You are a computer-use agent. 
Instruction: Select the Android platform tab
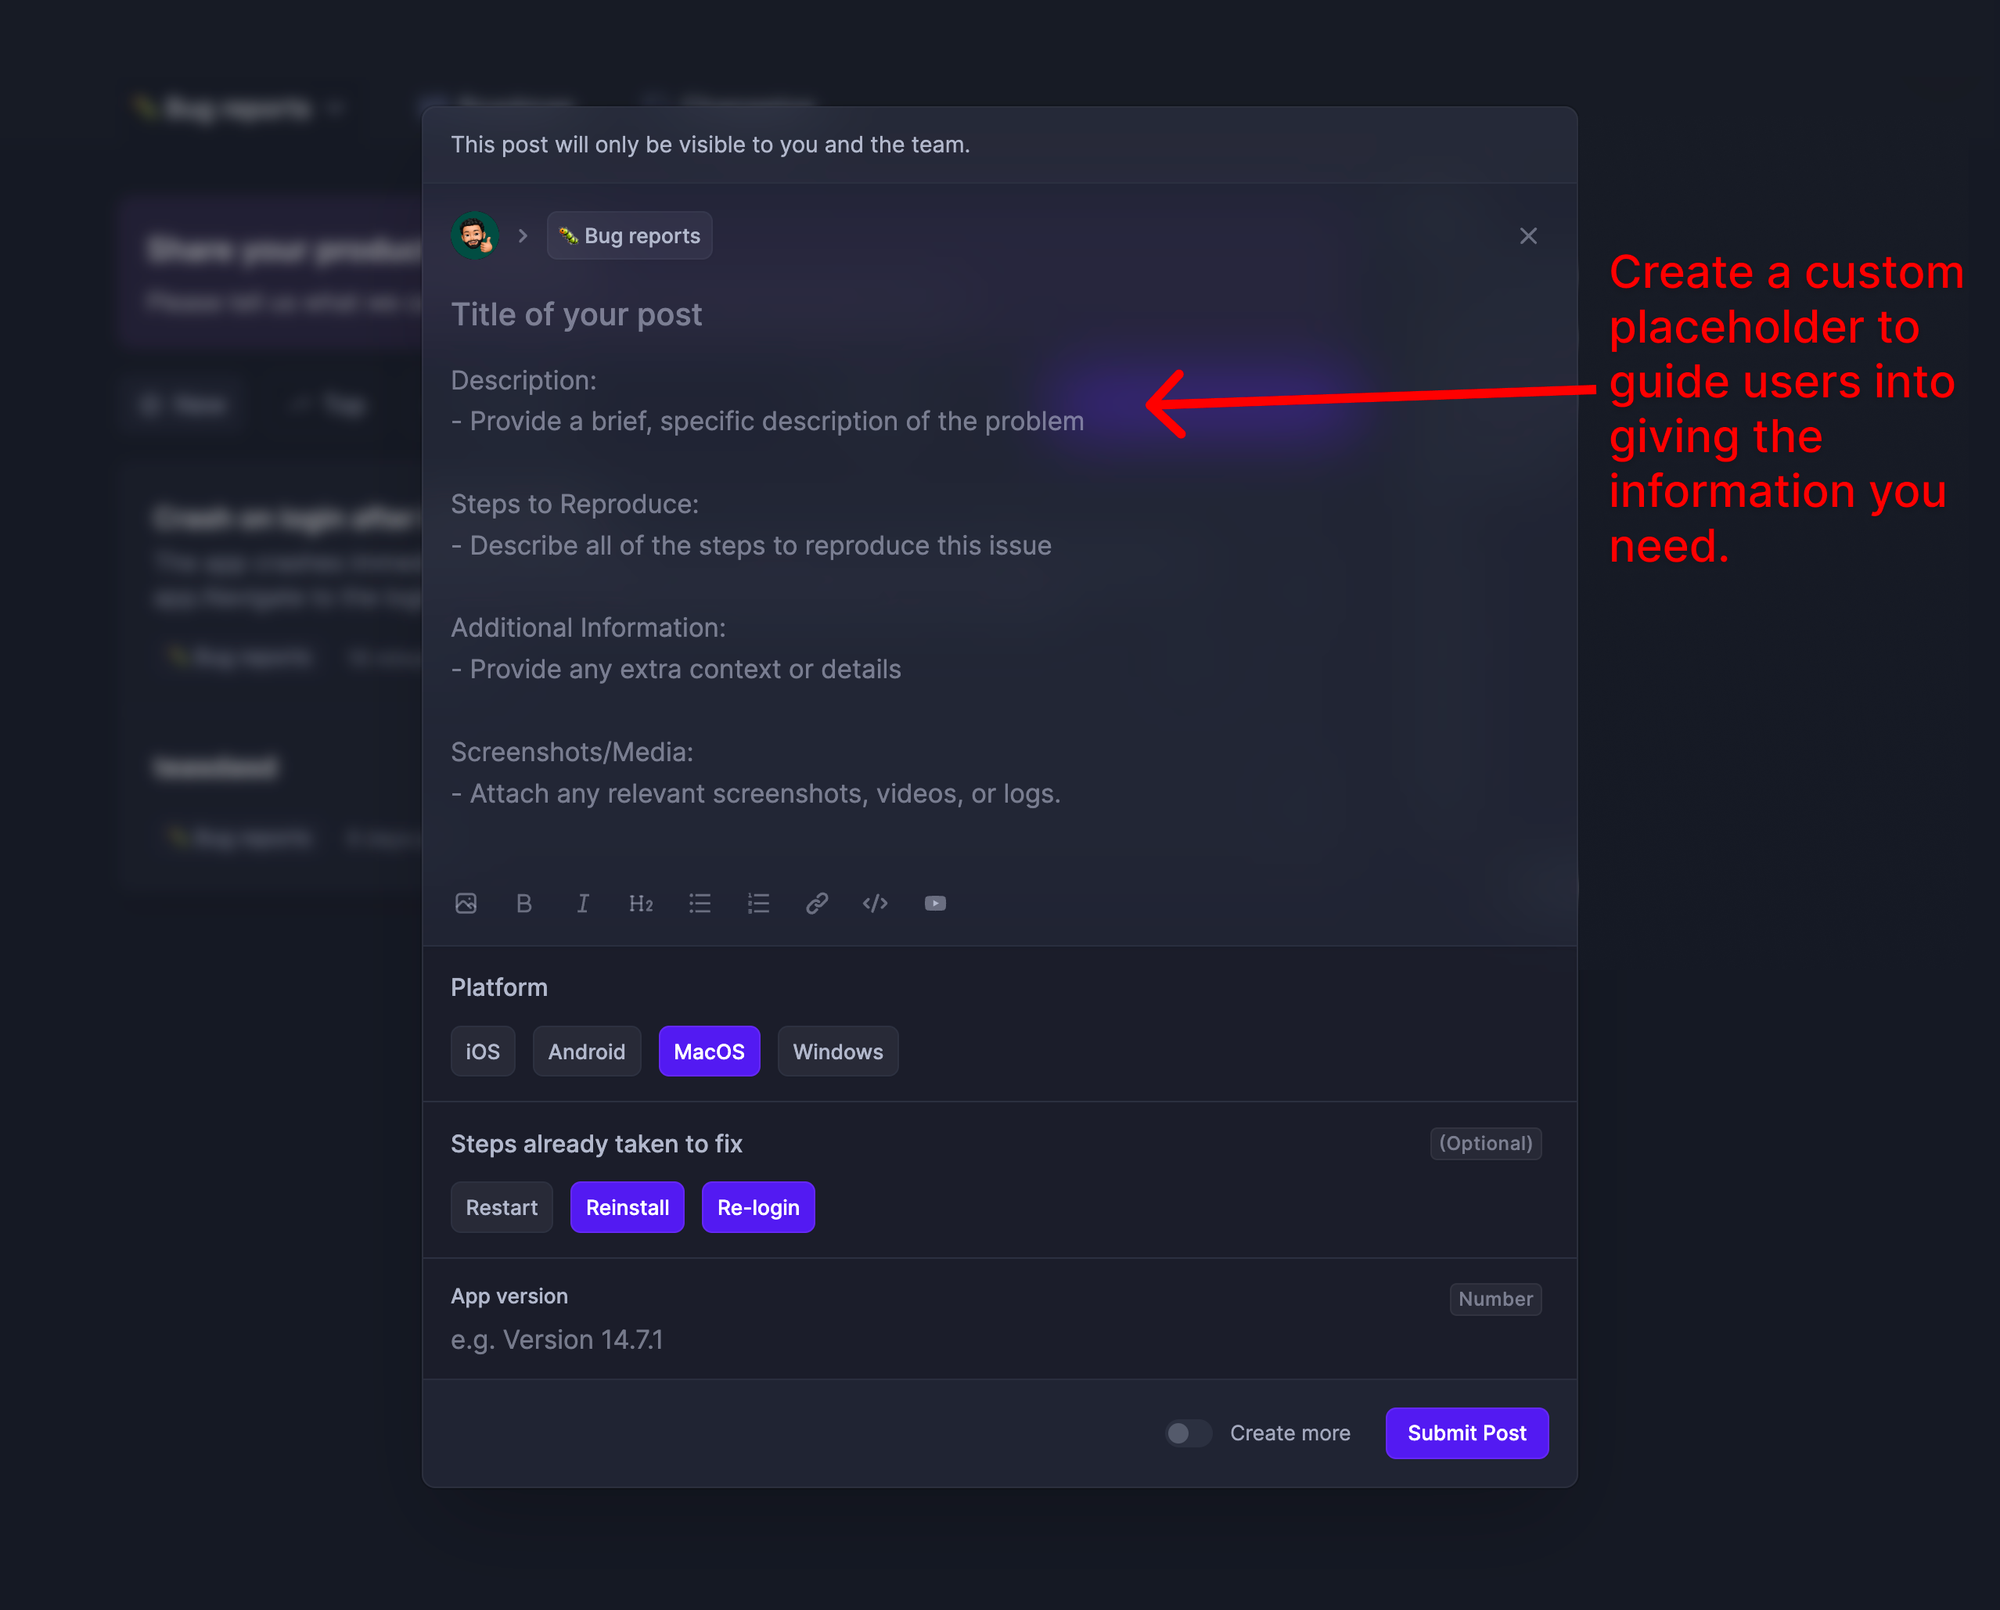pyautogui.click(x=586, y=1051)
